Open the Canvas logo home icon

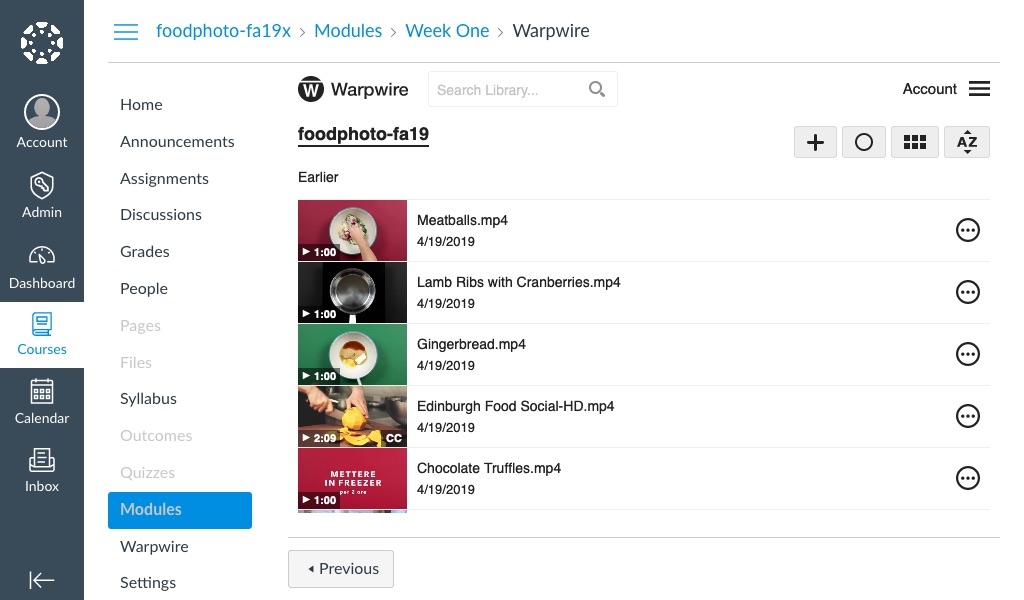42,43
